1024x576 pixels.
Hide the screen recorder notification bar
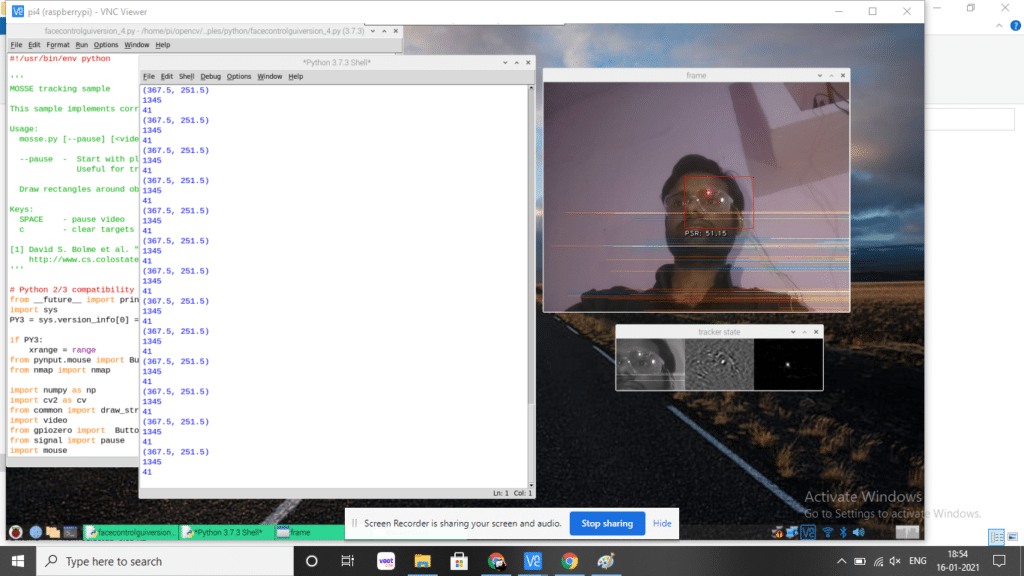tap(663, 523)
